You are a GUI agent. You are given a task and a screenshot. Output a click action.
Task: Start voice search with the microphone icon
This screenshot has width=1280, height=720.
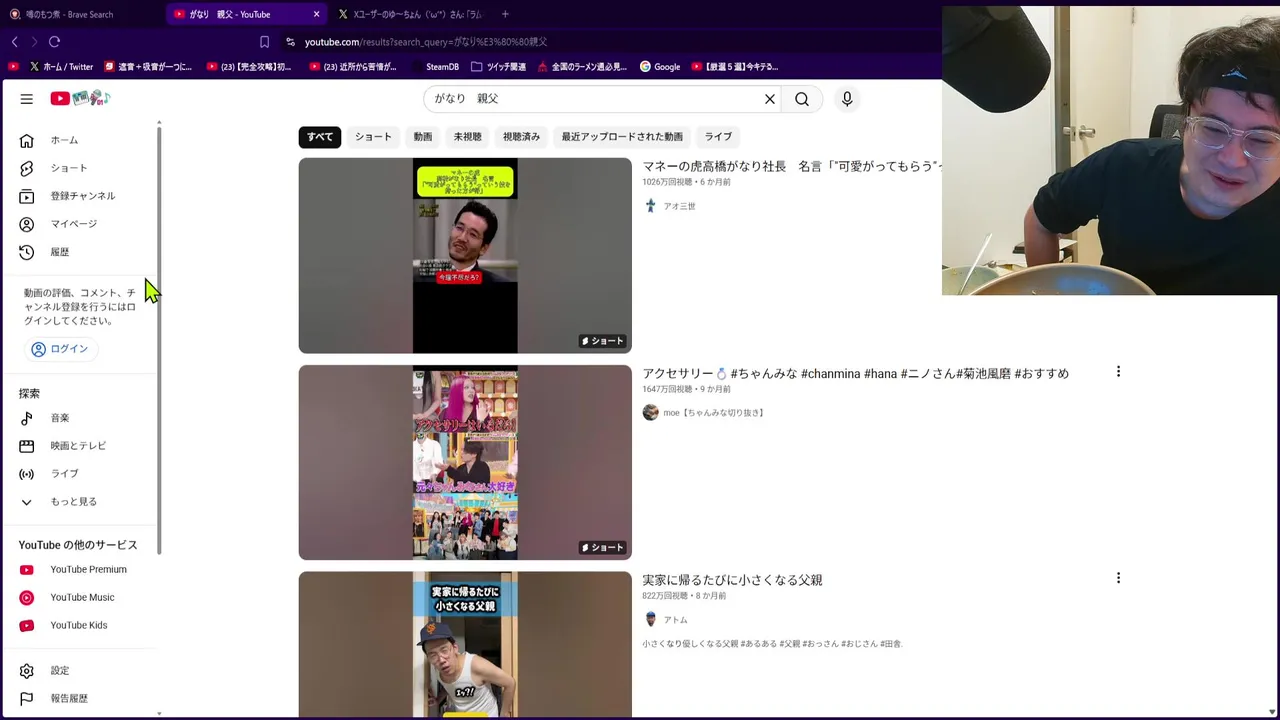pyautogui.click(x=847, y=99)
